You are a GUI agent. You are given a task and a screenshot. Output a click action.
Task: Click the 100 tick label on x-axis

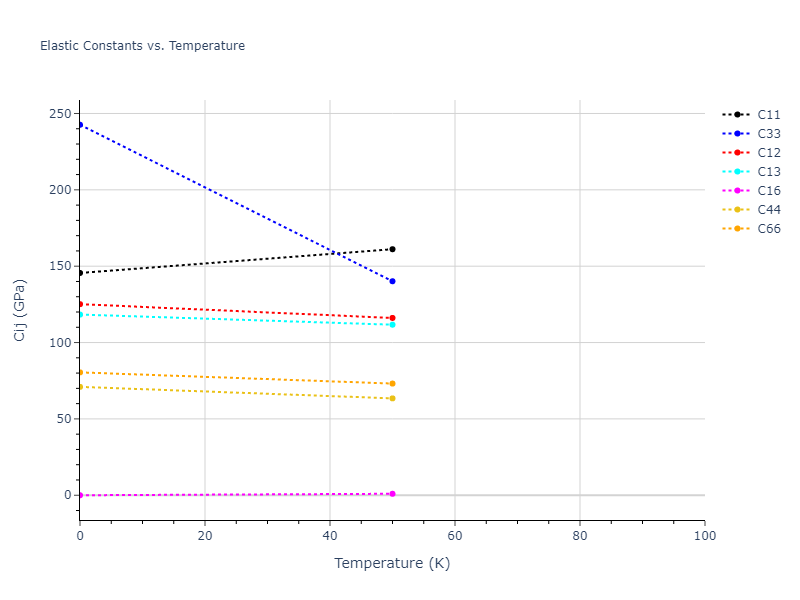tap(704, 537)
